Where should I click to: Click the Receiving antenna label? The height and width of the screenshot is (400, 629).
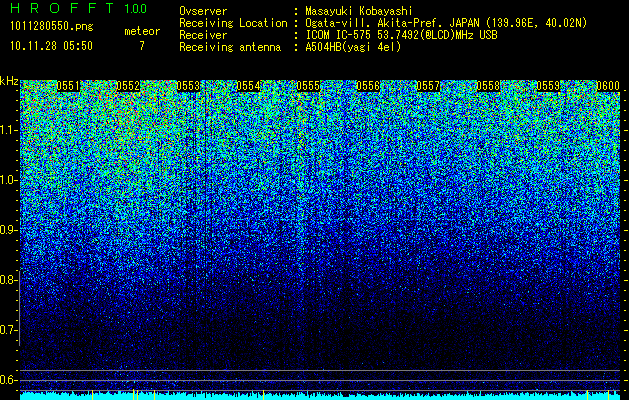[230, 47]
